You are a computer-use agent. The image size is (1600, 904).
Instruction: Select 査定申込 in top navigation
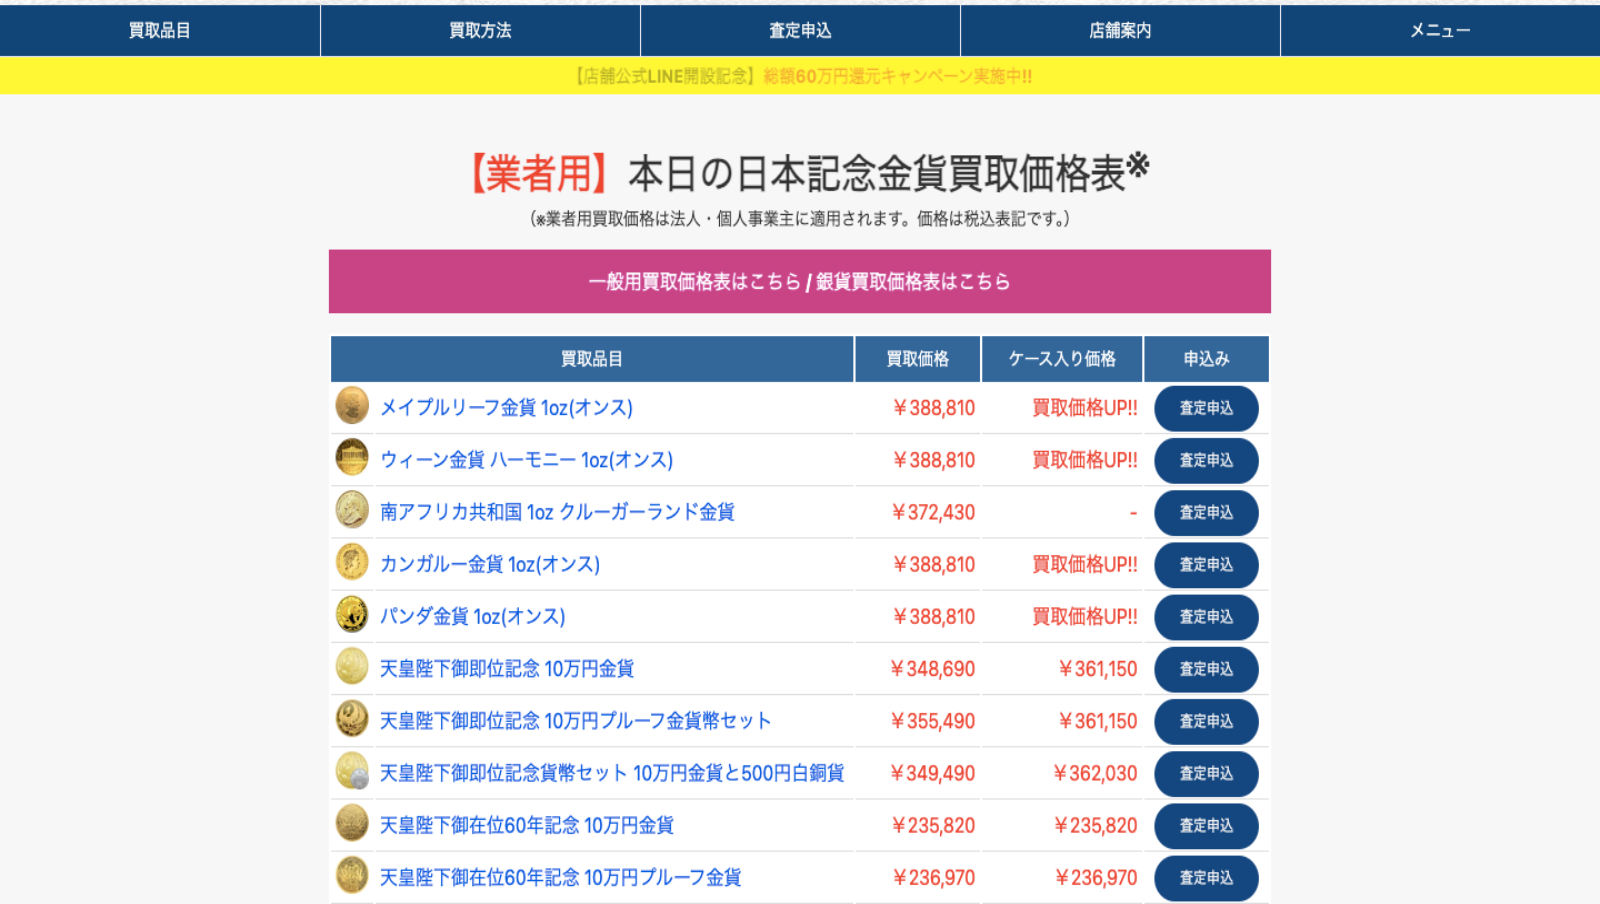pos(800,30)
